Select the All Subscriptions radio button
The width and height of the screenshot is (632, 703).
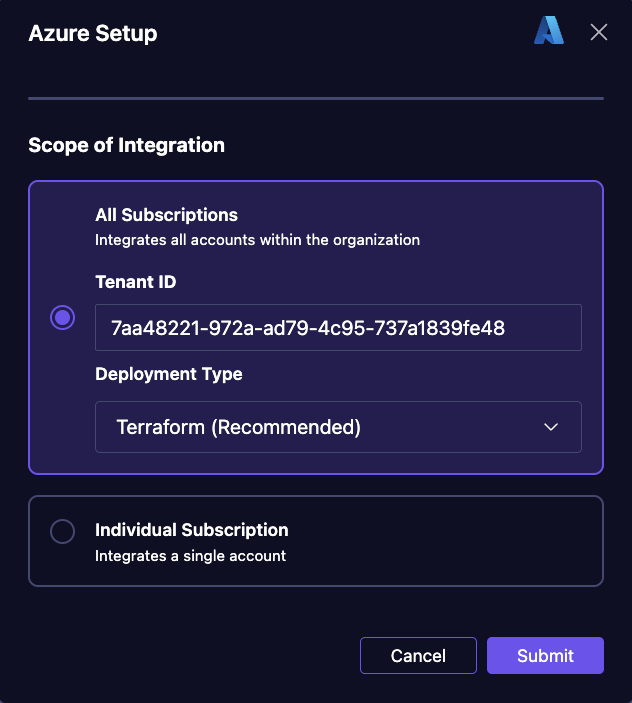pyautogui.click(x=62, y=317)
